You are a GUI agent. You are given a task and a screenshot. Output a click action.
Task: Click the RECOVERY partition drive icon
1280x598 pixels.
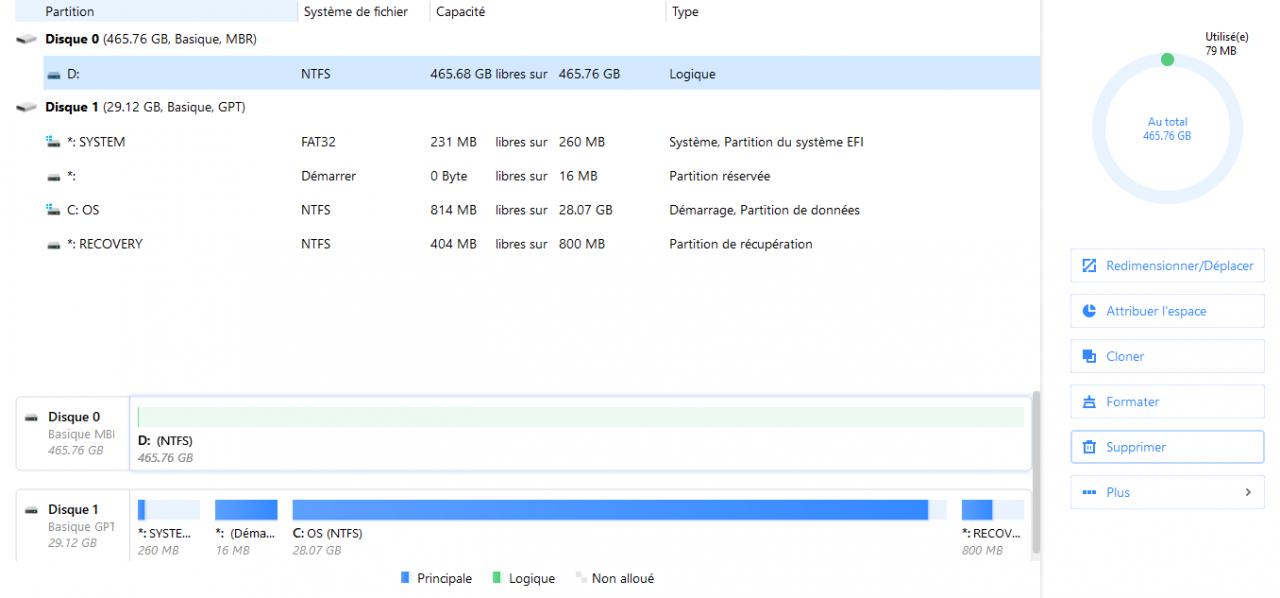click(54, 244)
